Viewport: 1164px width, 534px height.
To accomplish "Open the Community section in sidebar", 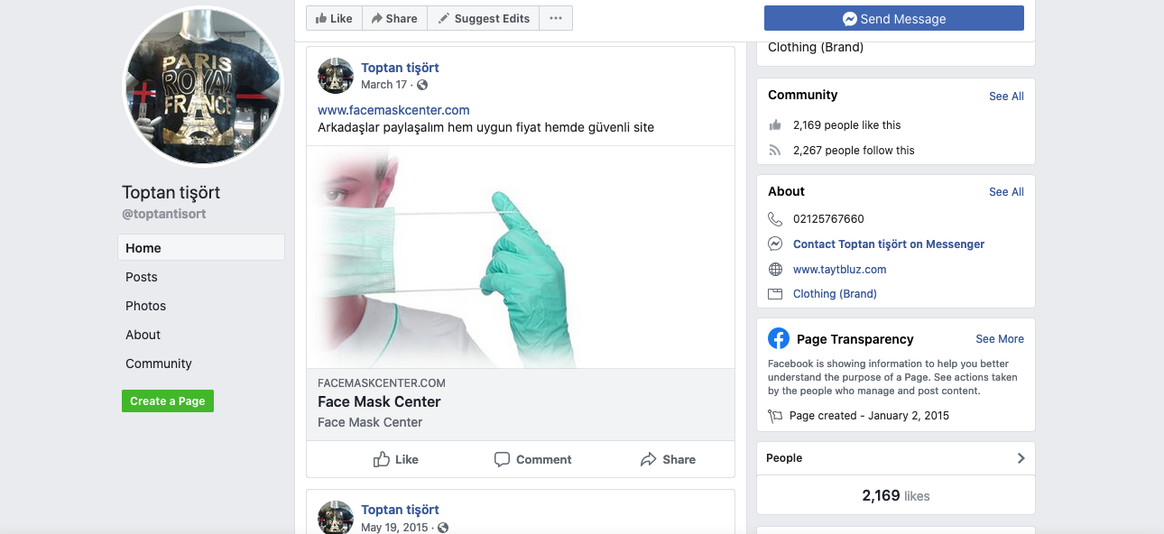I will [158, 364].
